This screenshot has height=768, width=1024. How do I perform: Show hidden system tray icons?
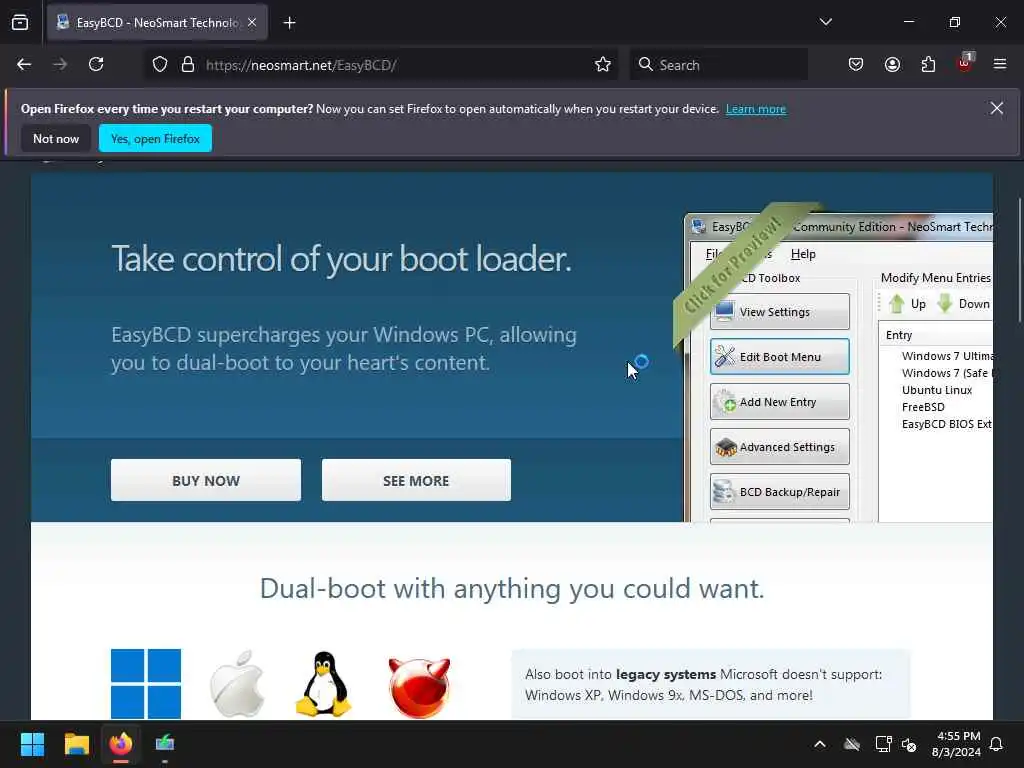point(820,744)
